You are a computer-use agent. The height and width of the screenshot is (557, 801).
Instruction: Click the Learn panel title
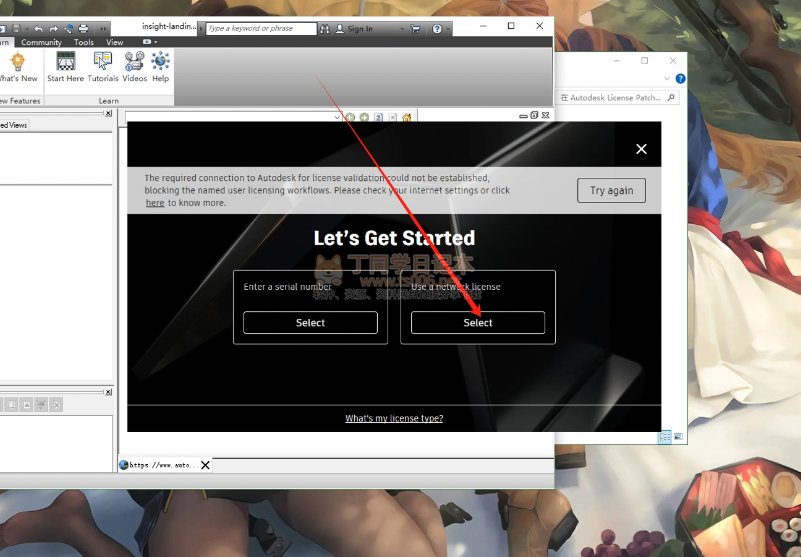pyautogui.click(x=108, y=101)
